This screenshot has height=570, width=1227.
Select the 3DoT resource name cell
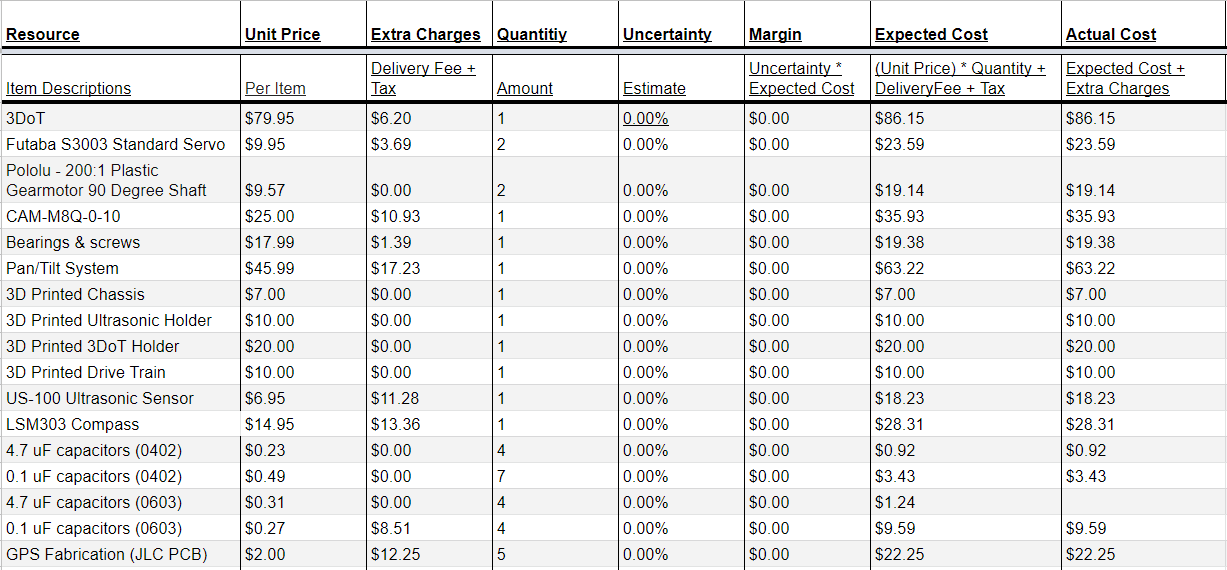click(x=121, y=118)
